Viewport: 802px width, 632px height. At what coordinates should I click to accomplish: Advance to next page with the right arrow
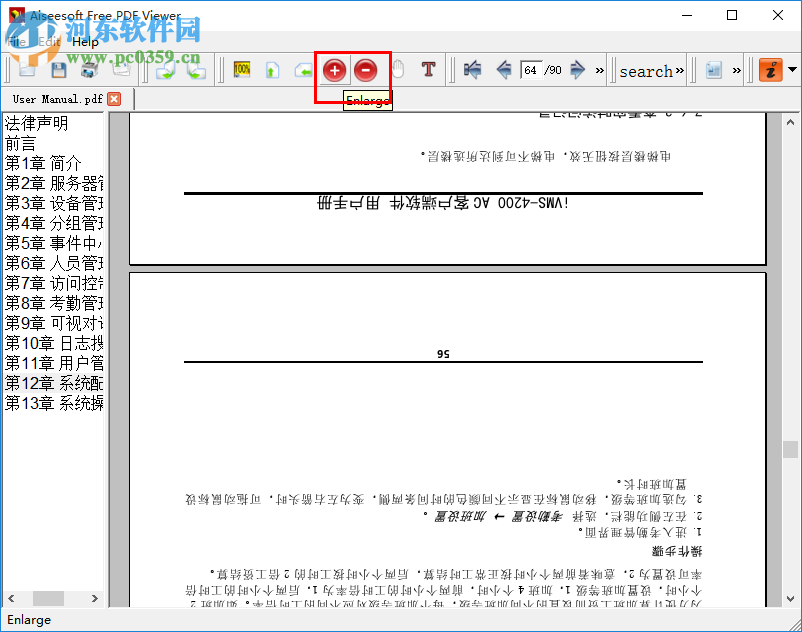pyautogui.click(x=578, y=70)
